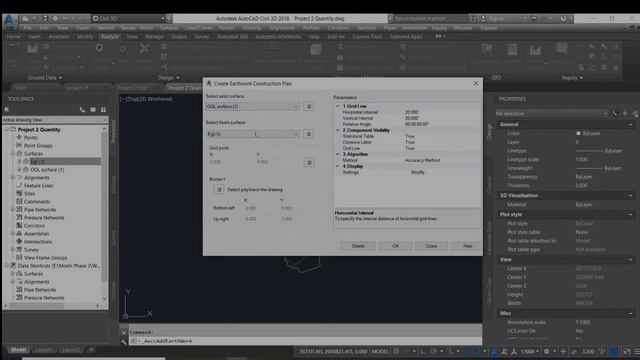Viewport: 640px width, 360px height.
Task: Collapse the Surfaces tree node
Action: (x=13, y=153)
